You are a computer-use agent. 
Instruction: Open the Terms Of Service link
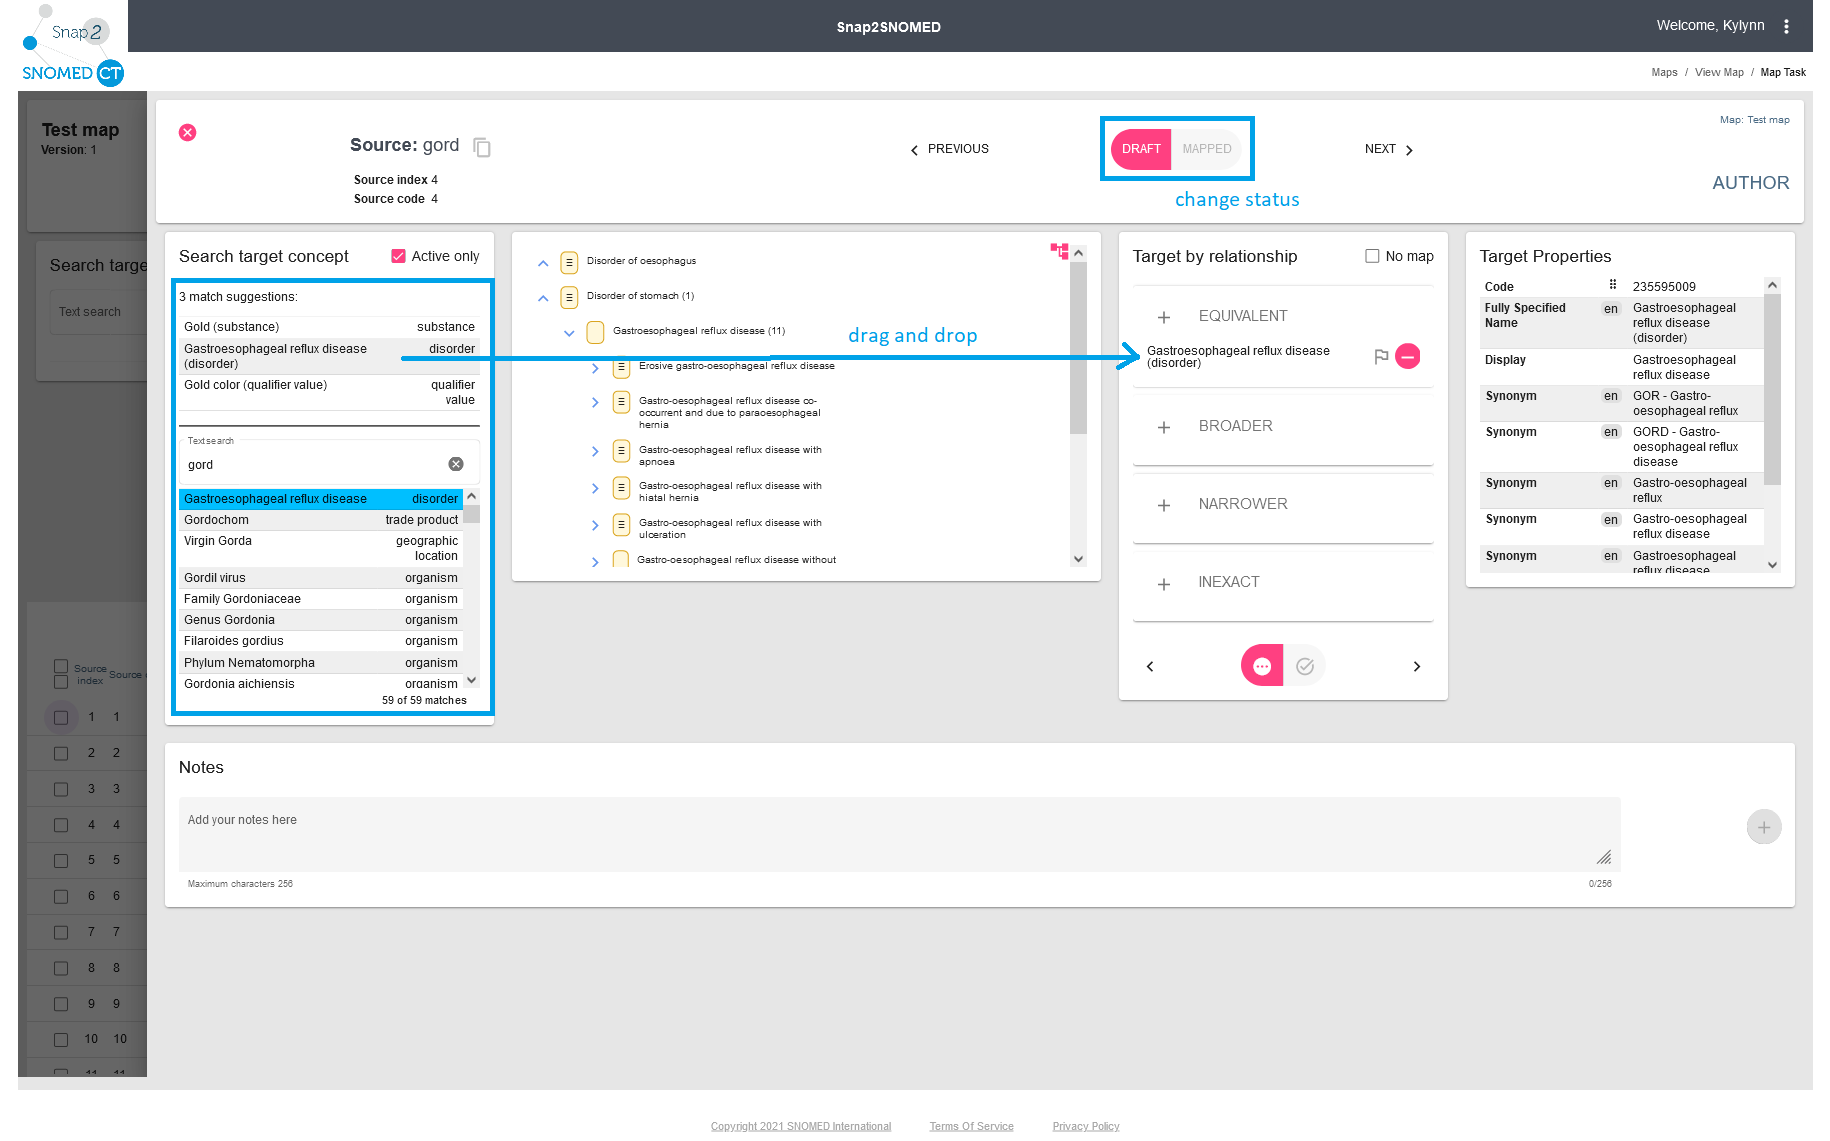coord(971,1126)
